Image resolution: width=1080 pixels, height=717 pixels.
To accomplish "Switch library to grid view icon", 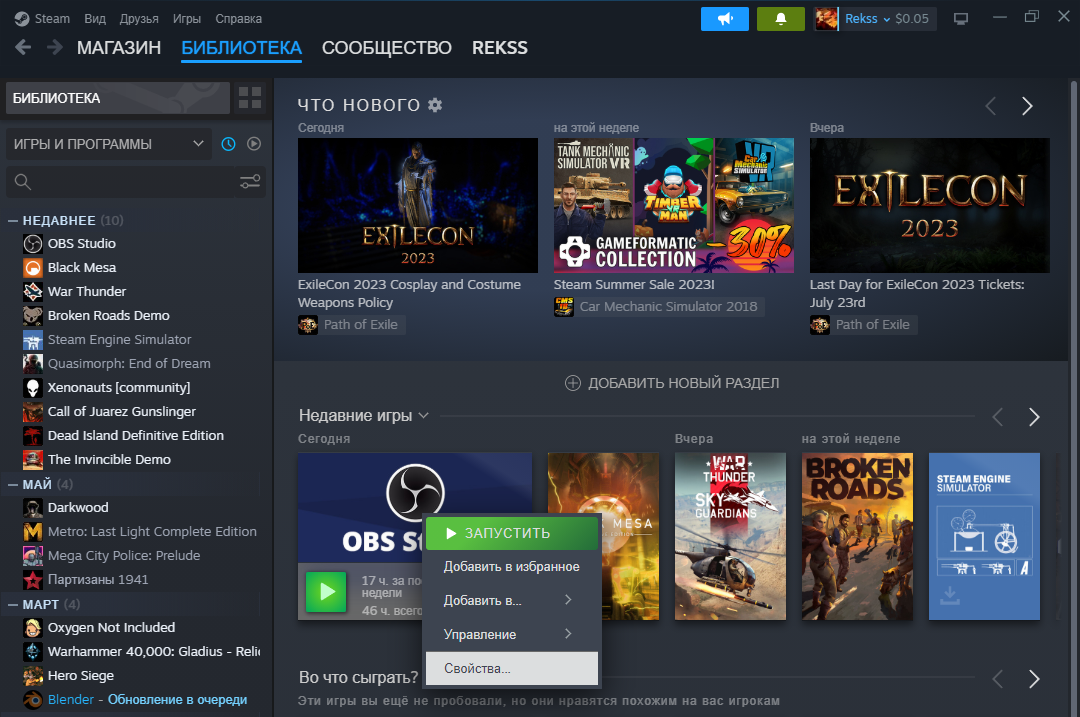I will tap(249, 98).
